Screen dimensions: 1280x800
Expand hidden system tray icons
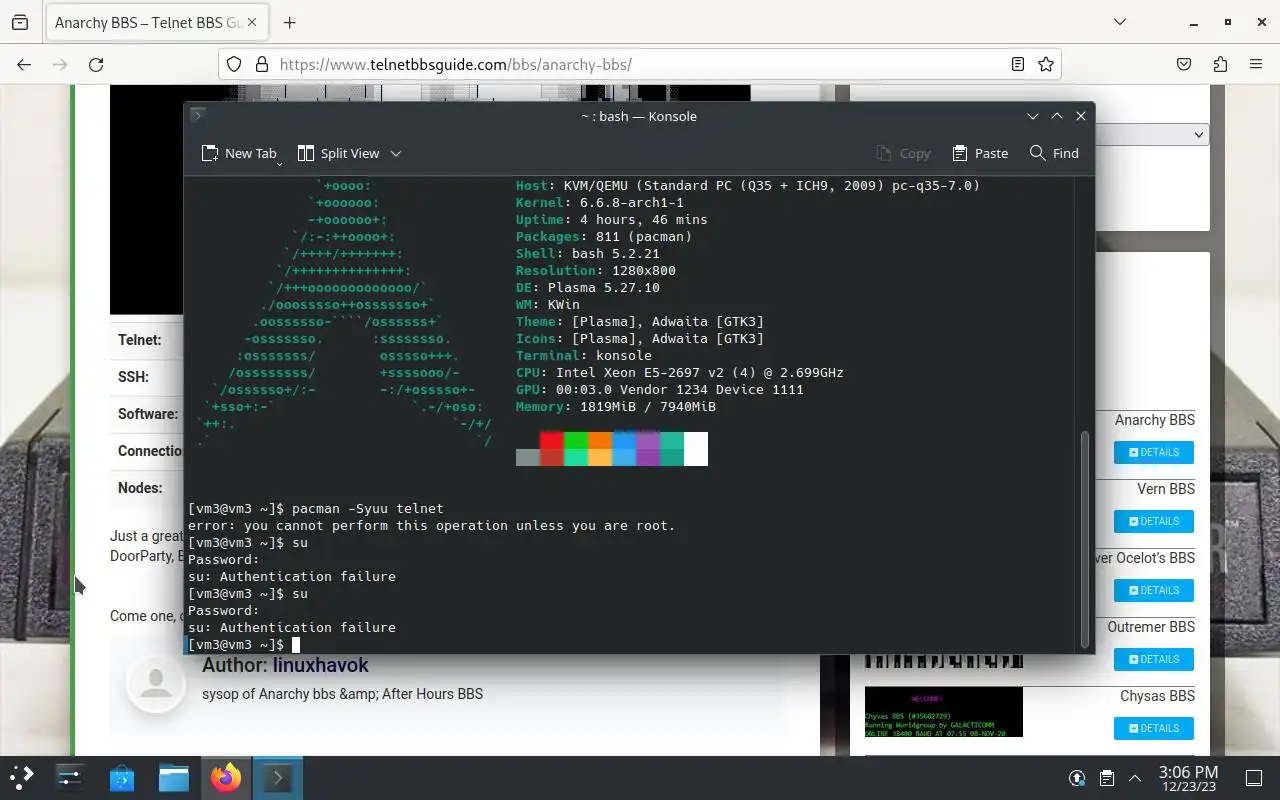tap(1135, 778)
